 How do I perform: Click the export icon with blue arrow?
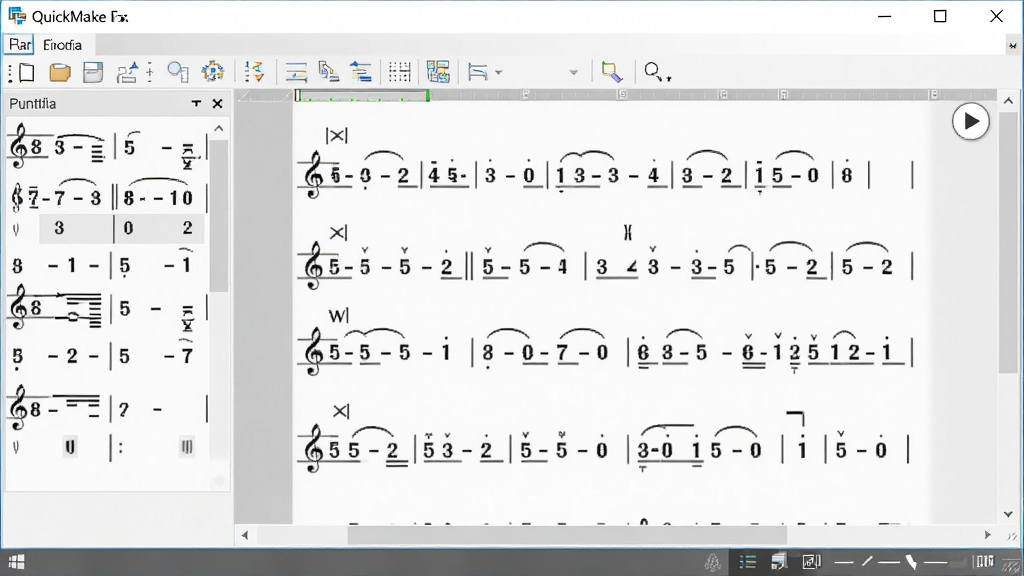pos(127,72)
